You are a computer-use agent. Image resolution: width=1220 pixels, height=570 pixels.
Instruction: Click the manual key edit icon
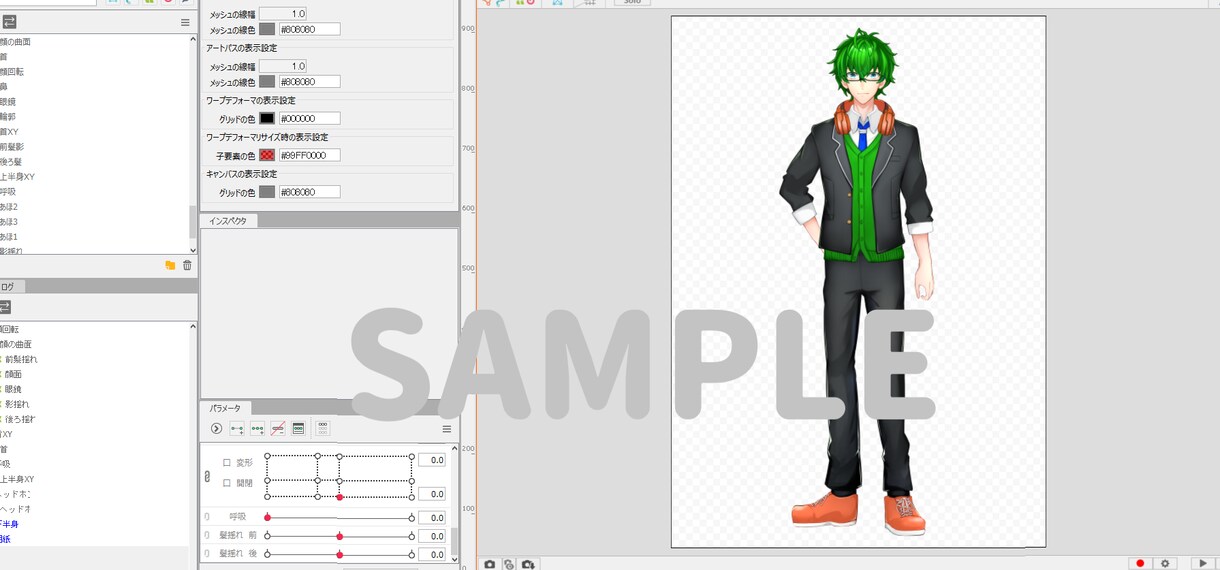(298, 428)
